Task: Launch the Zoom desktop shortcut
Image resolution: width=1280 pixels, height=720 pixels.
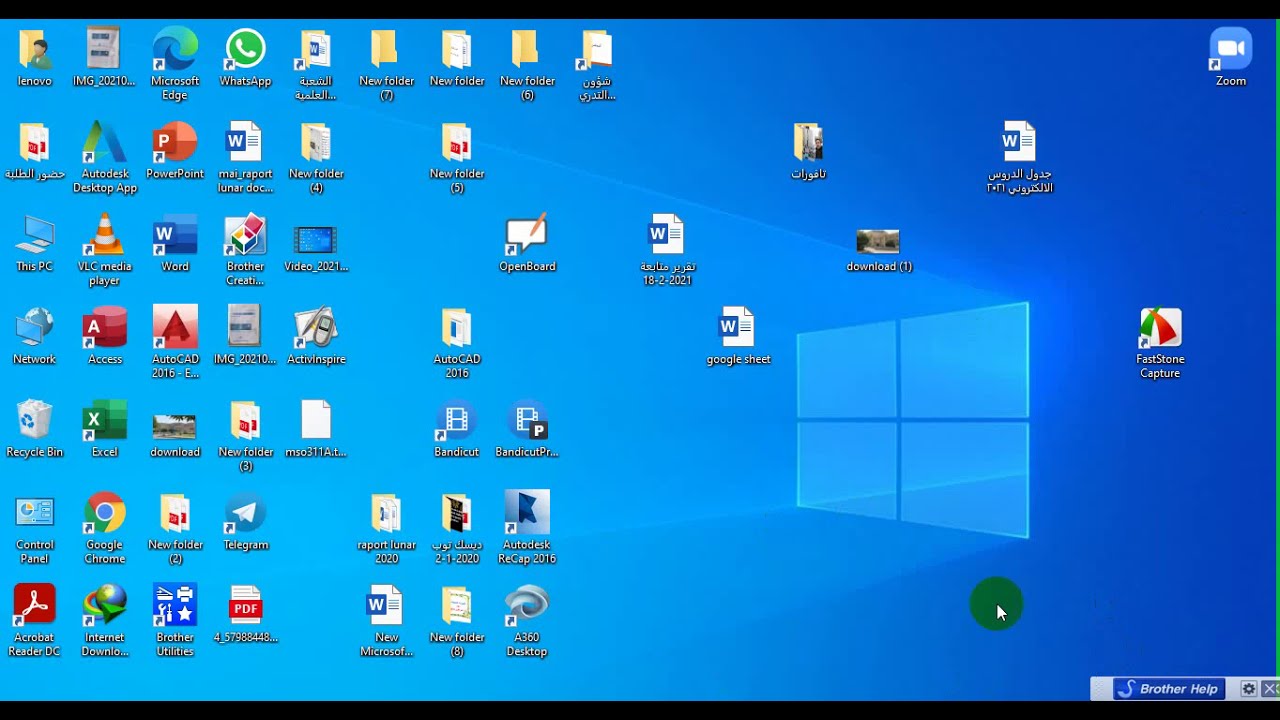Action: click(1230, 58)
